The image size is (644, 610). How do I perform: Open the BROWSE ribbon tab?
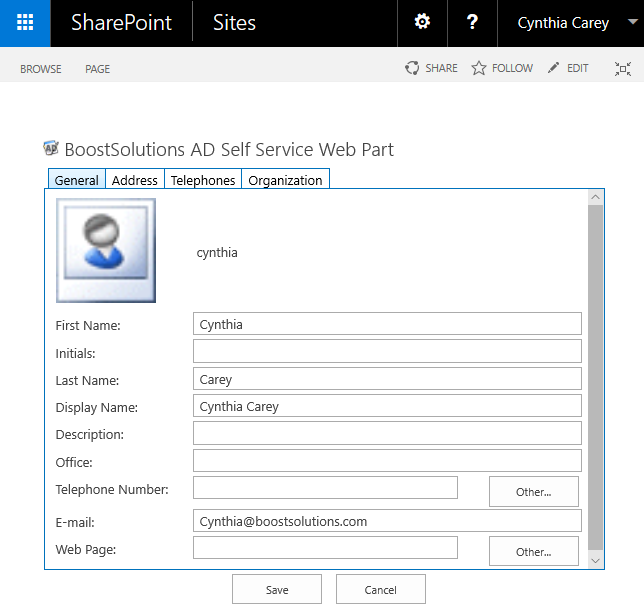(x=41, y=69)
